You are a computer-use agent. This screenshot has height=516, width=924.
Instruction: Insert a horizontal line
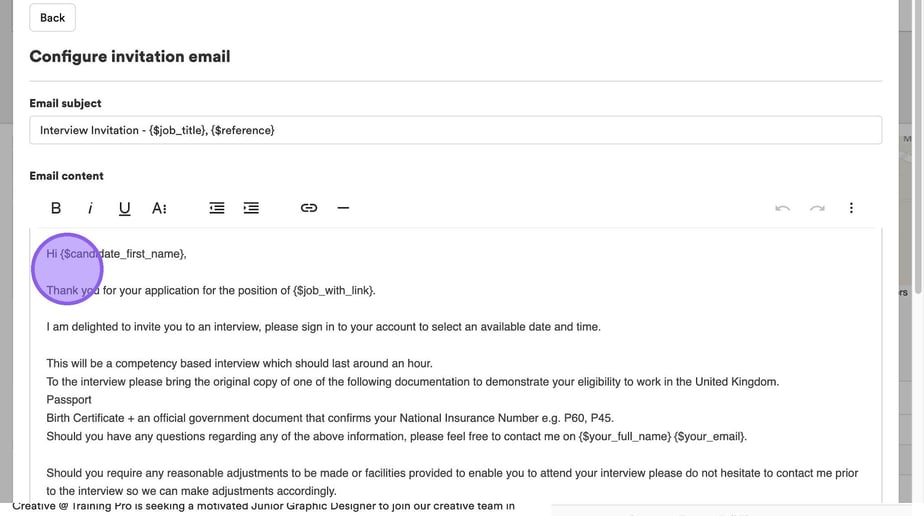click(x=343, y=208)
